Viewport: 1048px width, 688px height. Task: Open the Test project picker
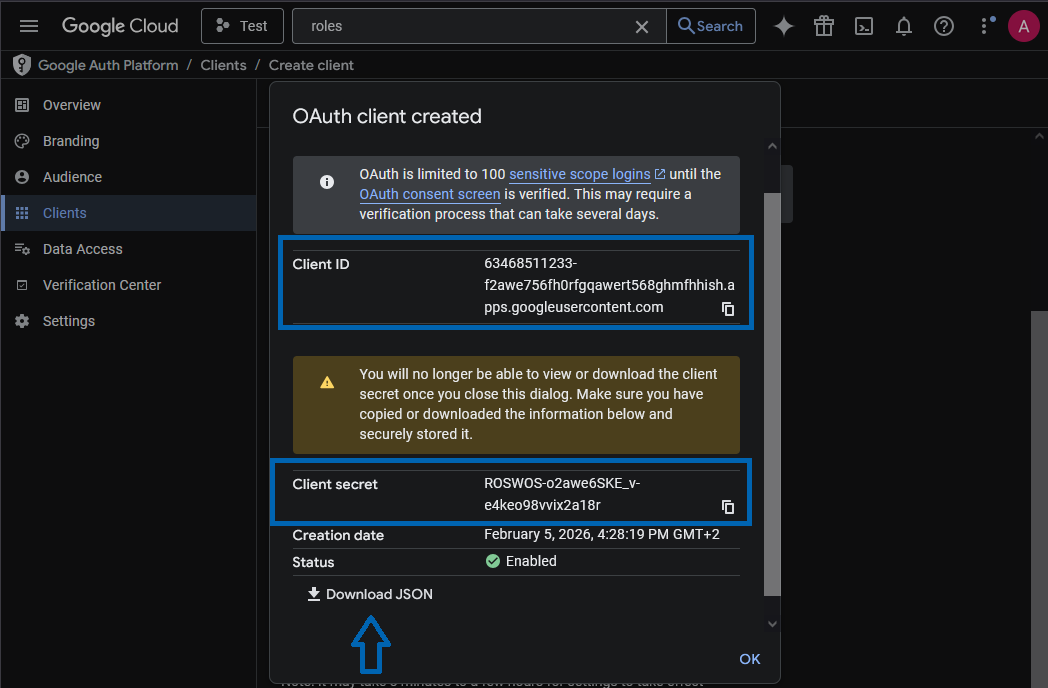click(x=242, y=26)
